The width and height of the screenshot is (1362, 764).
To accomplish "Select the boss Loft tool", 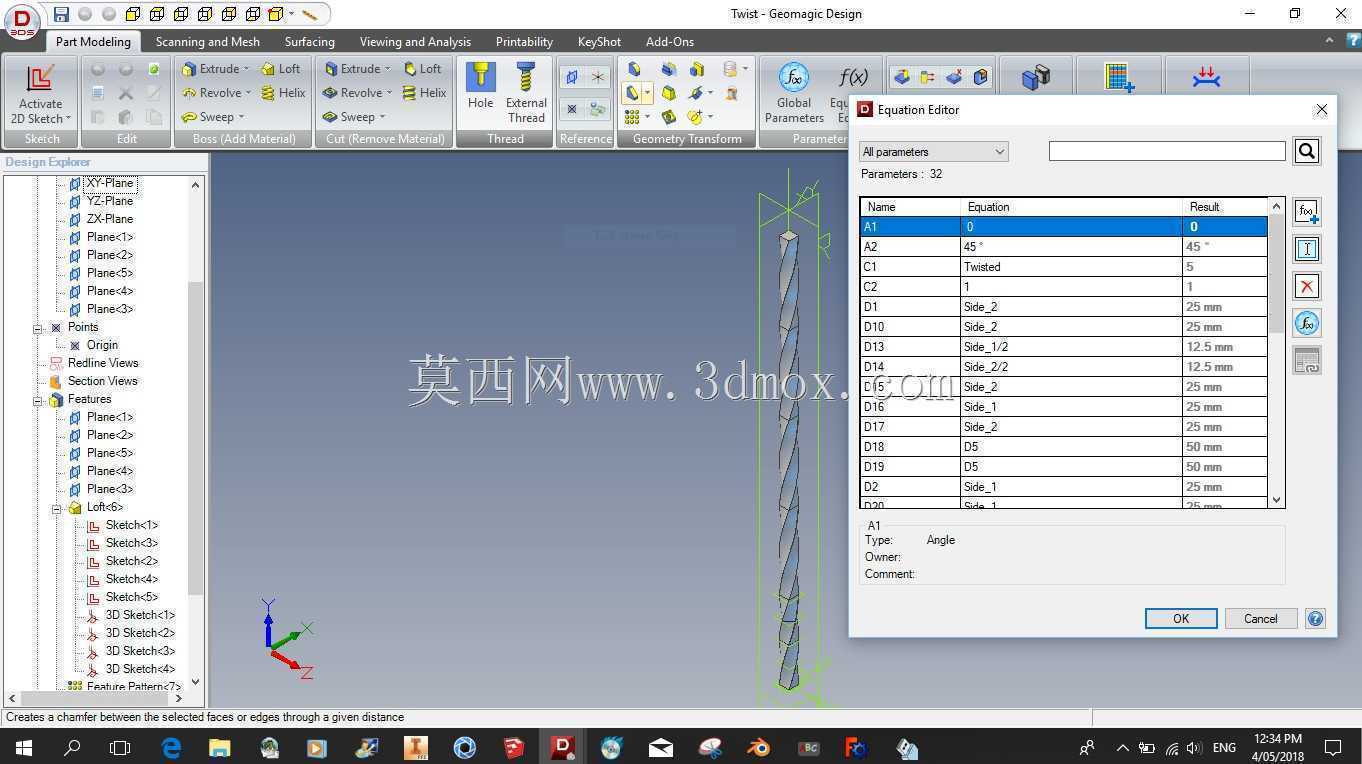I will pos(280,69).
